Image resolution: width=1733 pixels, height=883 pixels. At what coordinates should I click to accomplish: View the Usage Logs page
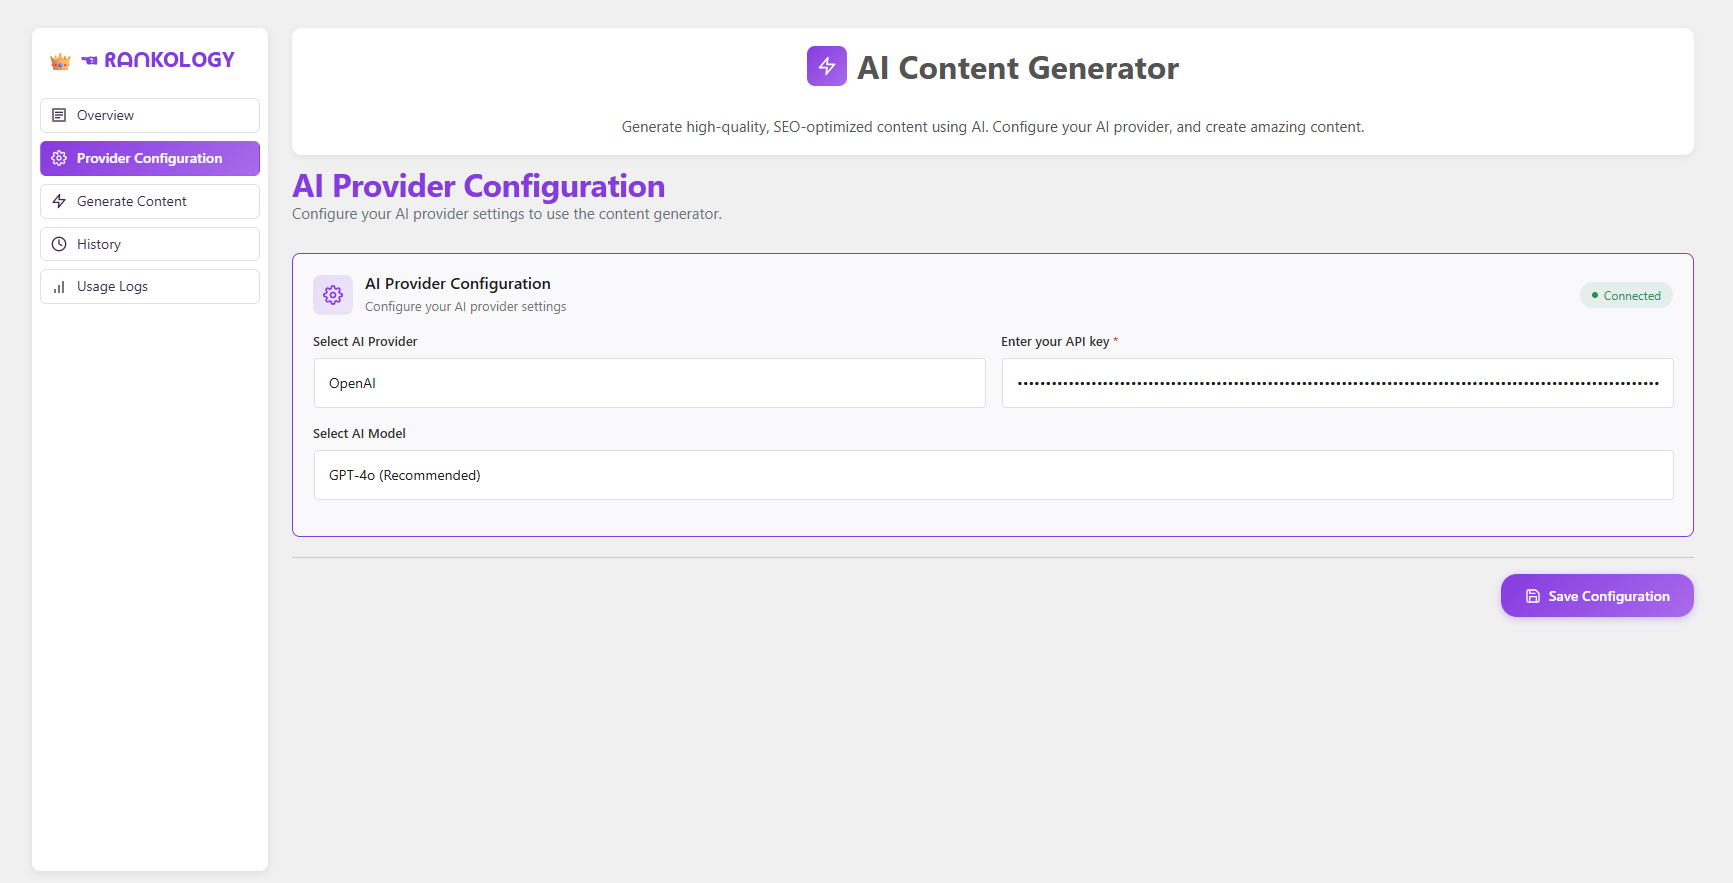click(x=150, y=287)
